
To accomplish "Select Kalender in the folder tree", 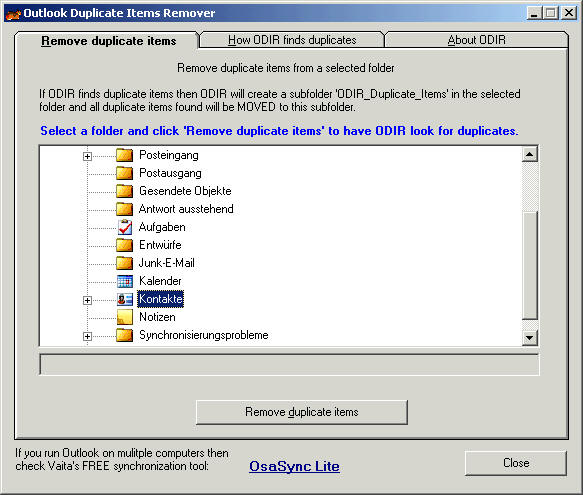I will click(x=160, y=281).
